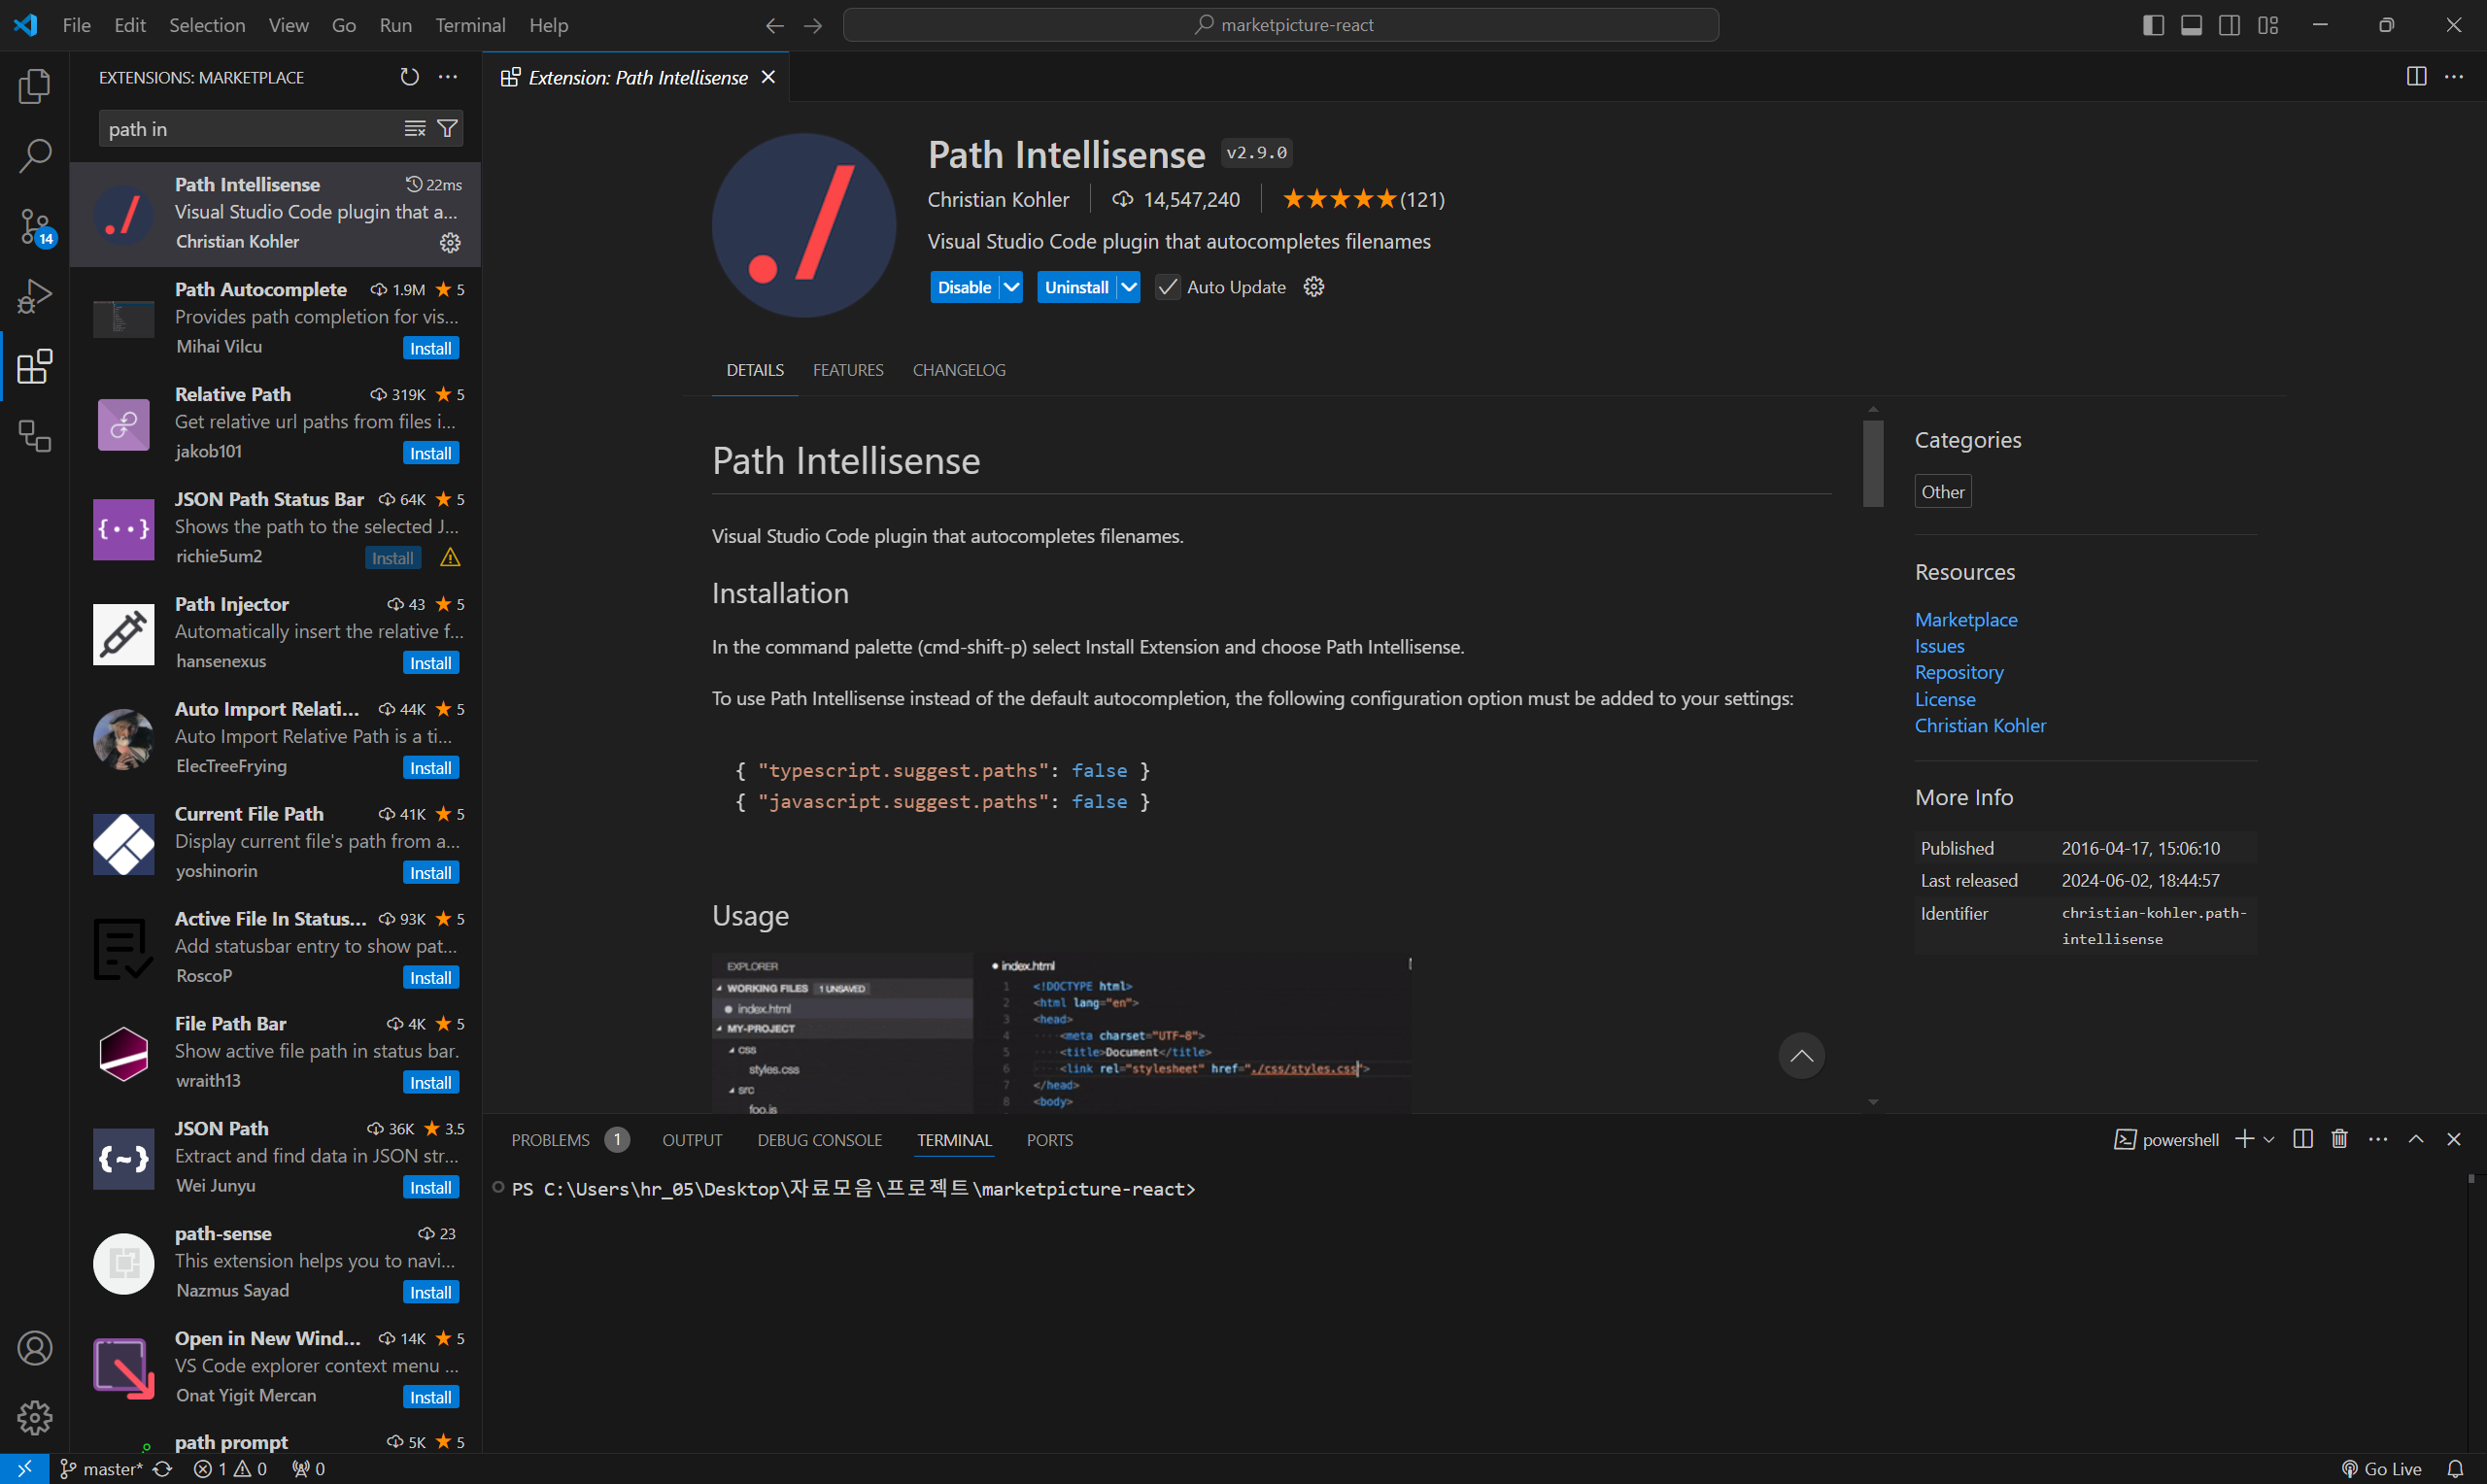Clear extensions search results
Viewport: 2487px width, 1484px height.
pos(415,129)
